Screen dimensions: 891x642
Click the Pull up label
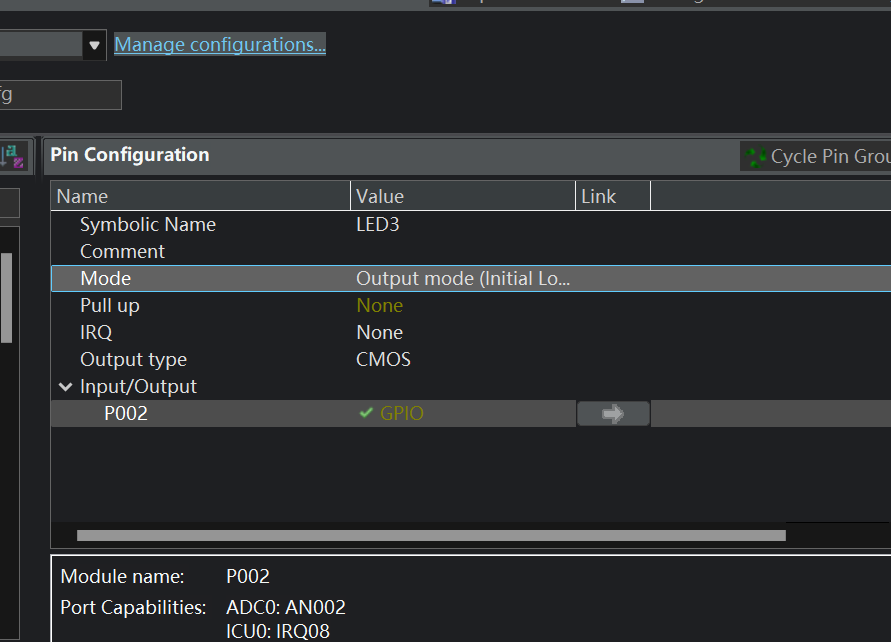coord(110,306)
